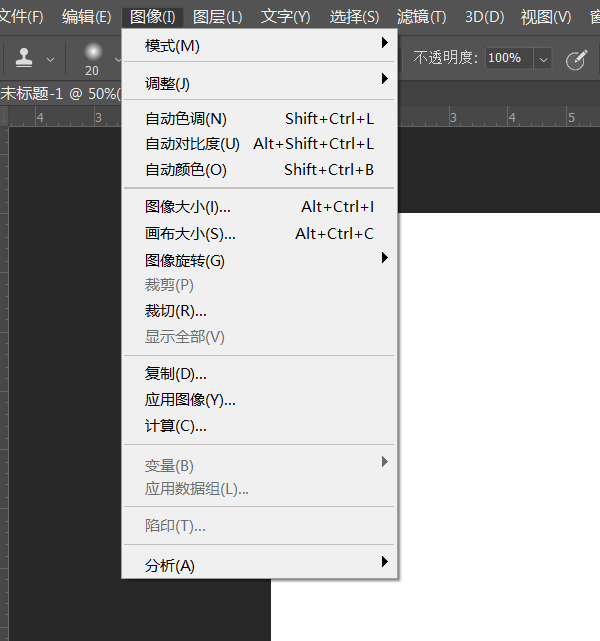Close the open 图像(I) menu
Viewport: 600px width, 641px height.
tap(152, 17)
